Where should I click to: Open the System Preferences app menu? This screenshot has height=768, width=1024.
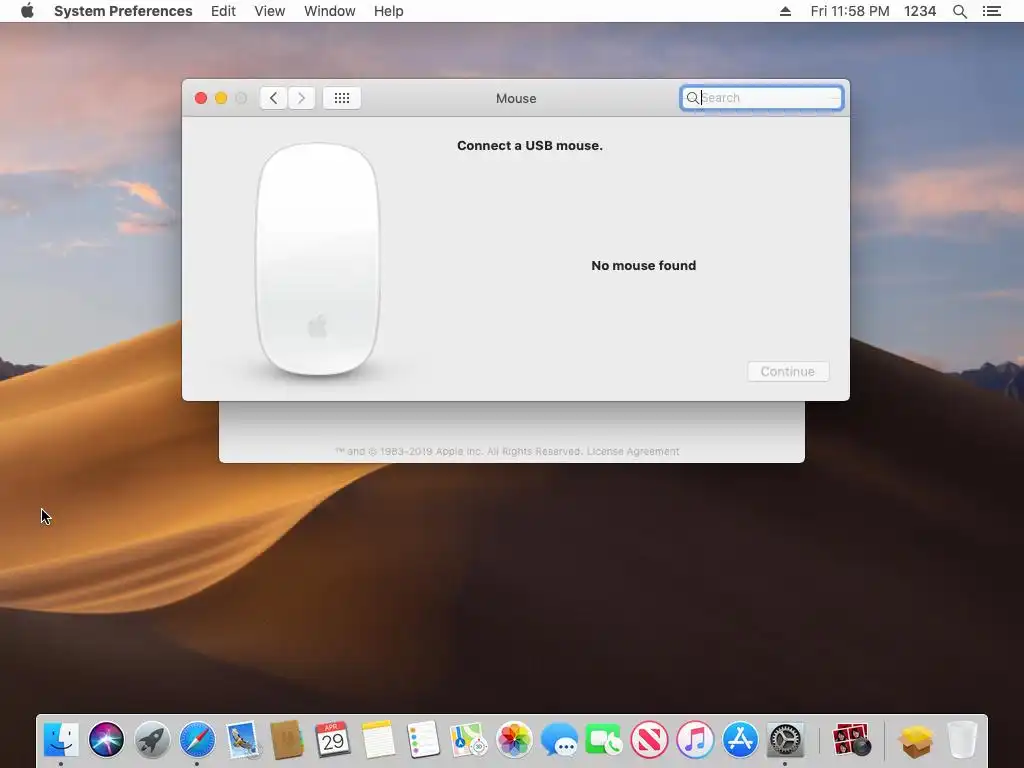click(123, 11)
